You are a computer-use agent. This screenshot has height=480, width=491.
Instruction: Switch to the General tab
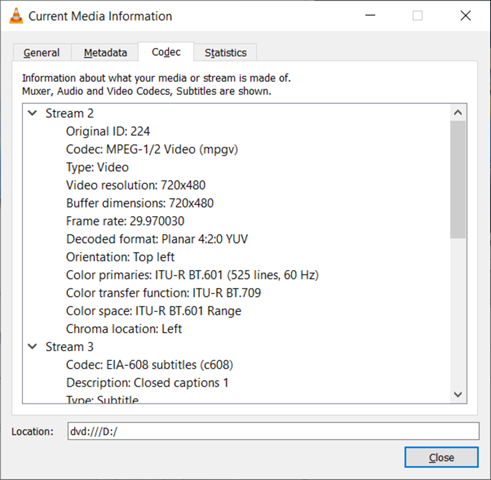[x=42, y=52]
